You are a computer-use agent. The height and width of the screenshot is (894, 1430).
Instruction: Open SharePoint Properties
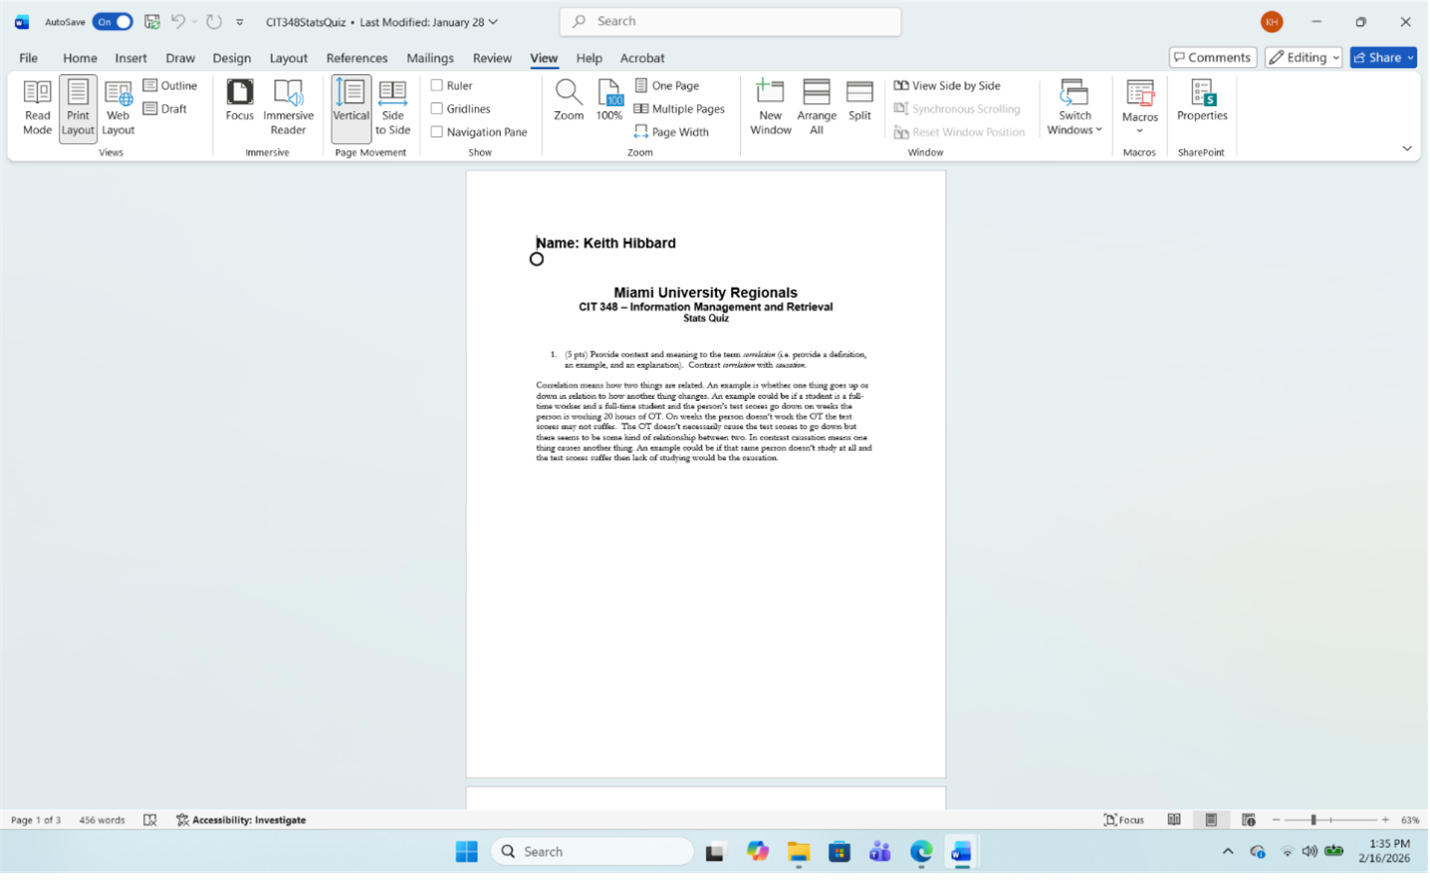click(x=1201, y=101)
